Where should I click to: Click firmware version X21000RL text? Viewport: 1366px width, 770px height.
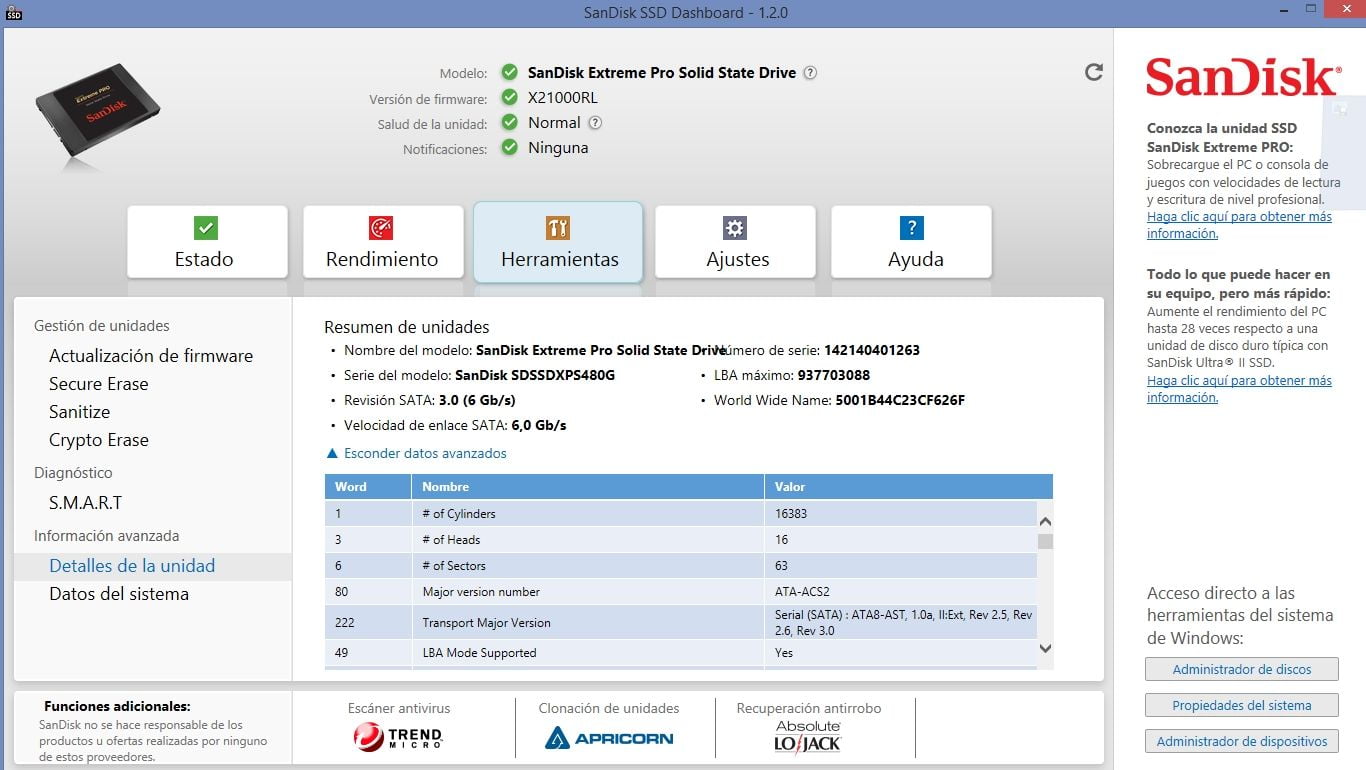click(563, 98)
